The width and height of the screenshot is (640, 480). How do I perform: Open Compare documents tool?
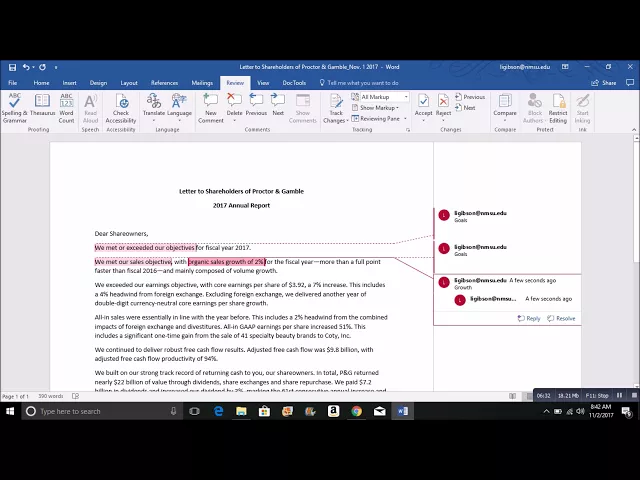505,108
